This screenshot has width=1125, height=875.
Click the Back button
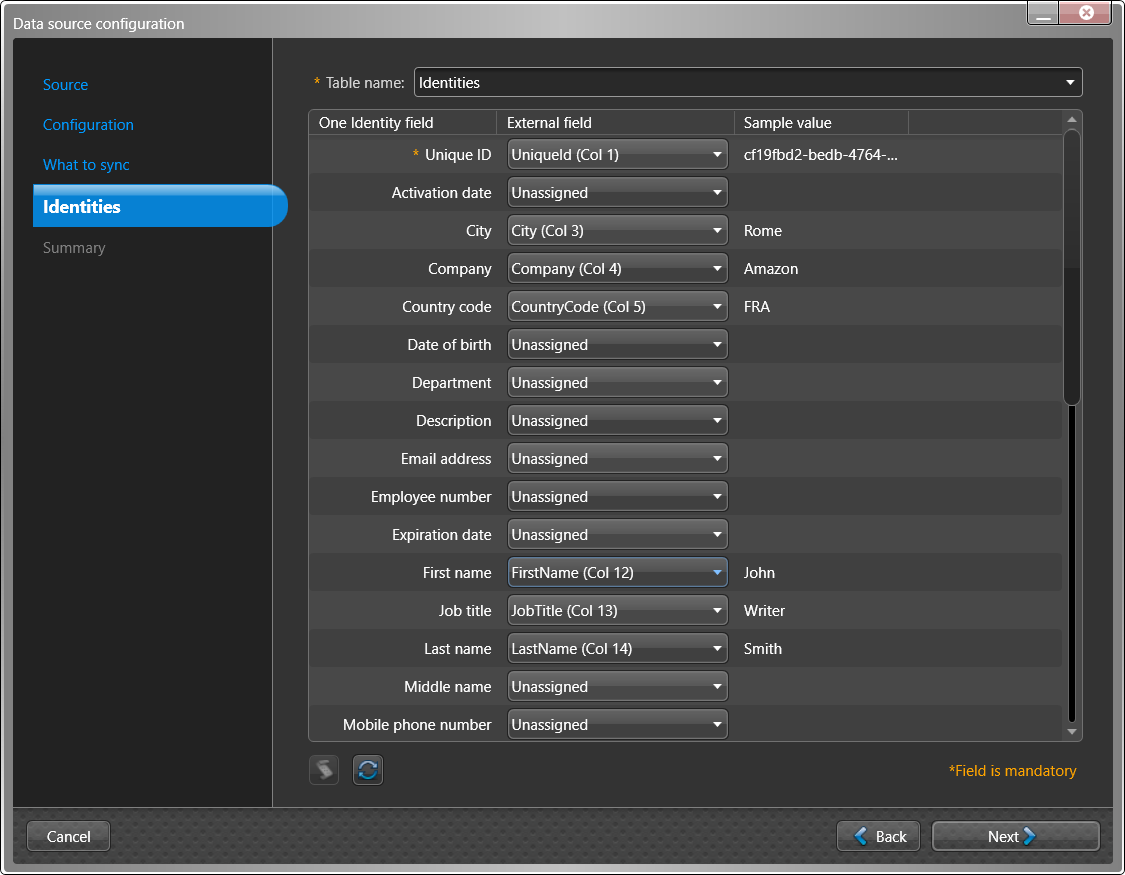(x=880, y=837)
